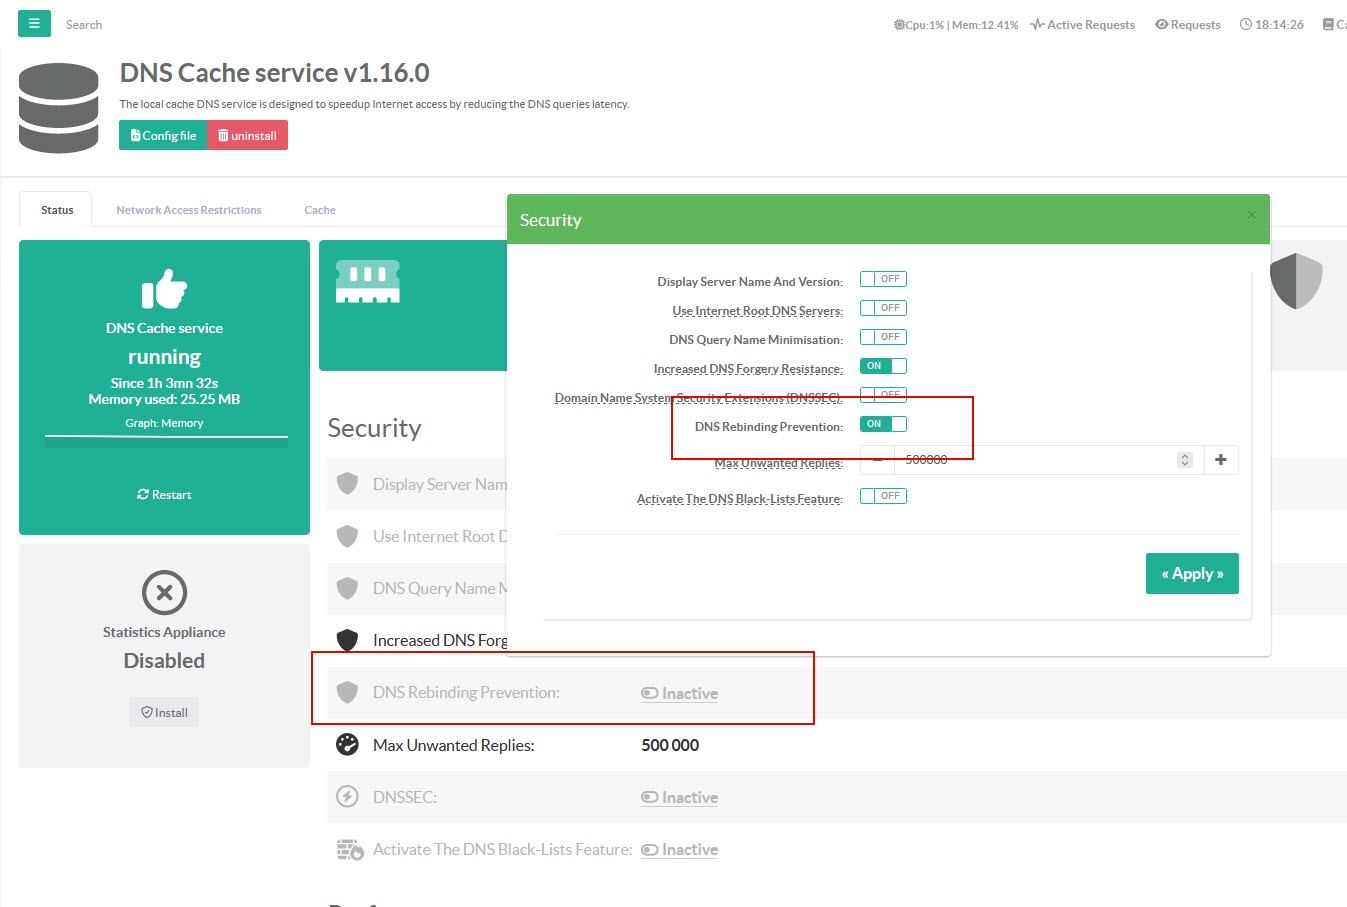Click the spinner arrows in Max Unwanted Replies
Screen dimensions: 1347x907
[x=1185, y=460]
